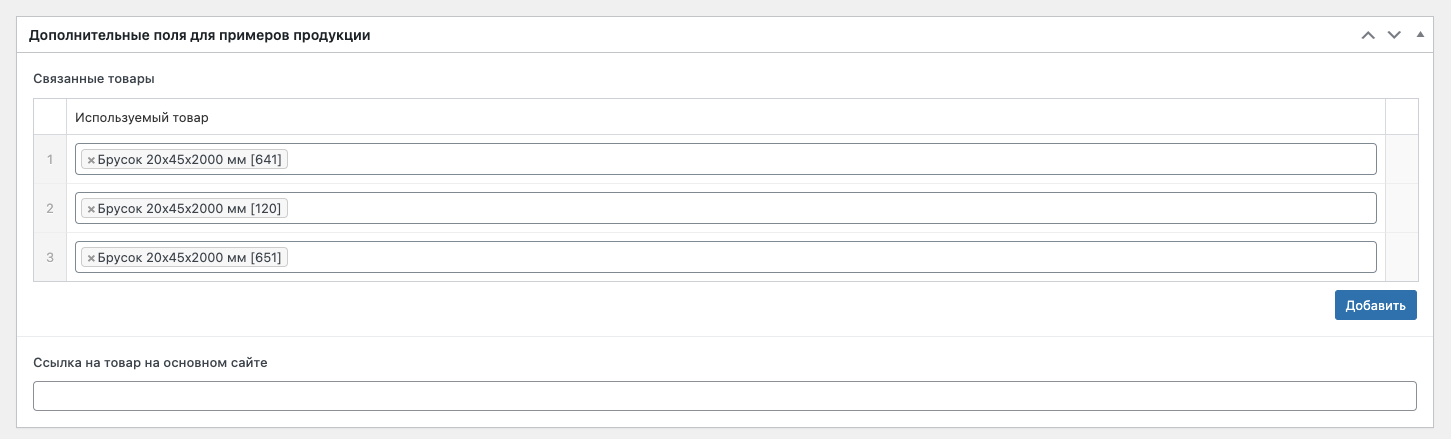1451x439 pixels.
Task: Remove the Брусок [641] tag via x
Action: coord(91,160)
